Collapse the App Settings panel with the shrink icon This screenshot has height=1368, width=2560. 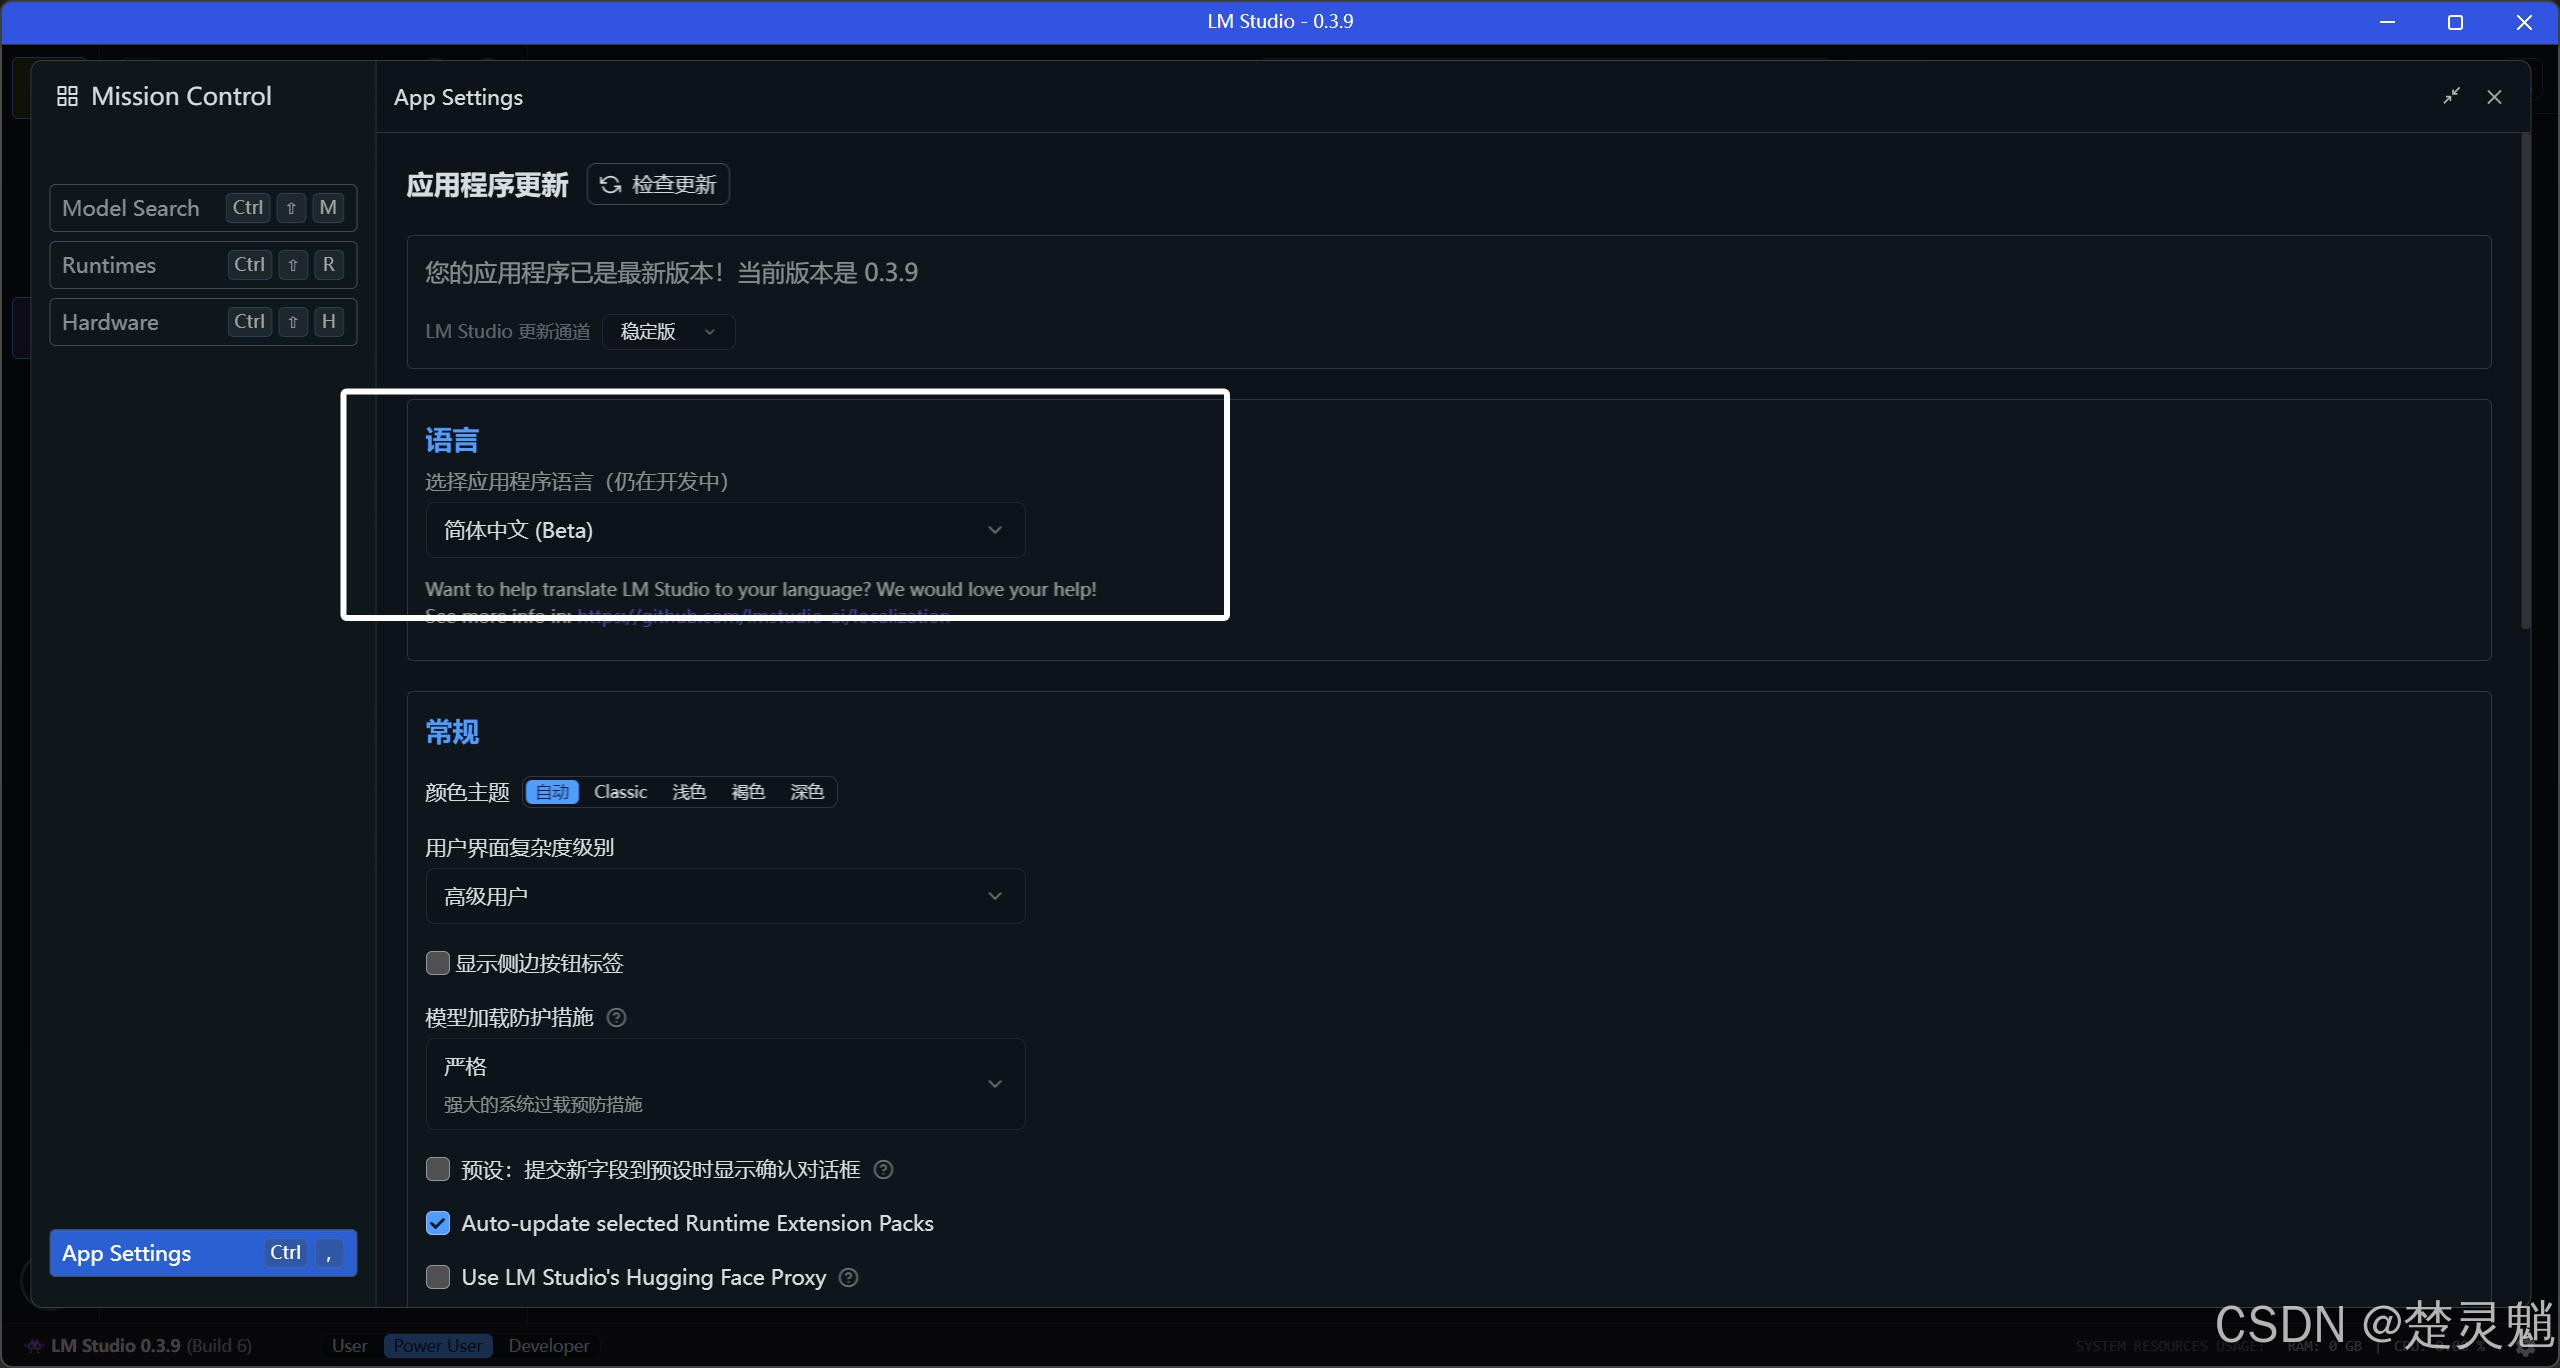tap(2451, 96)
